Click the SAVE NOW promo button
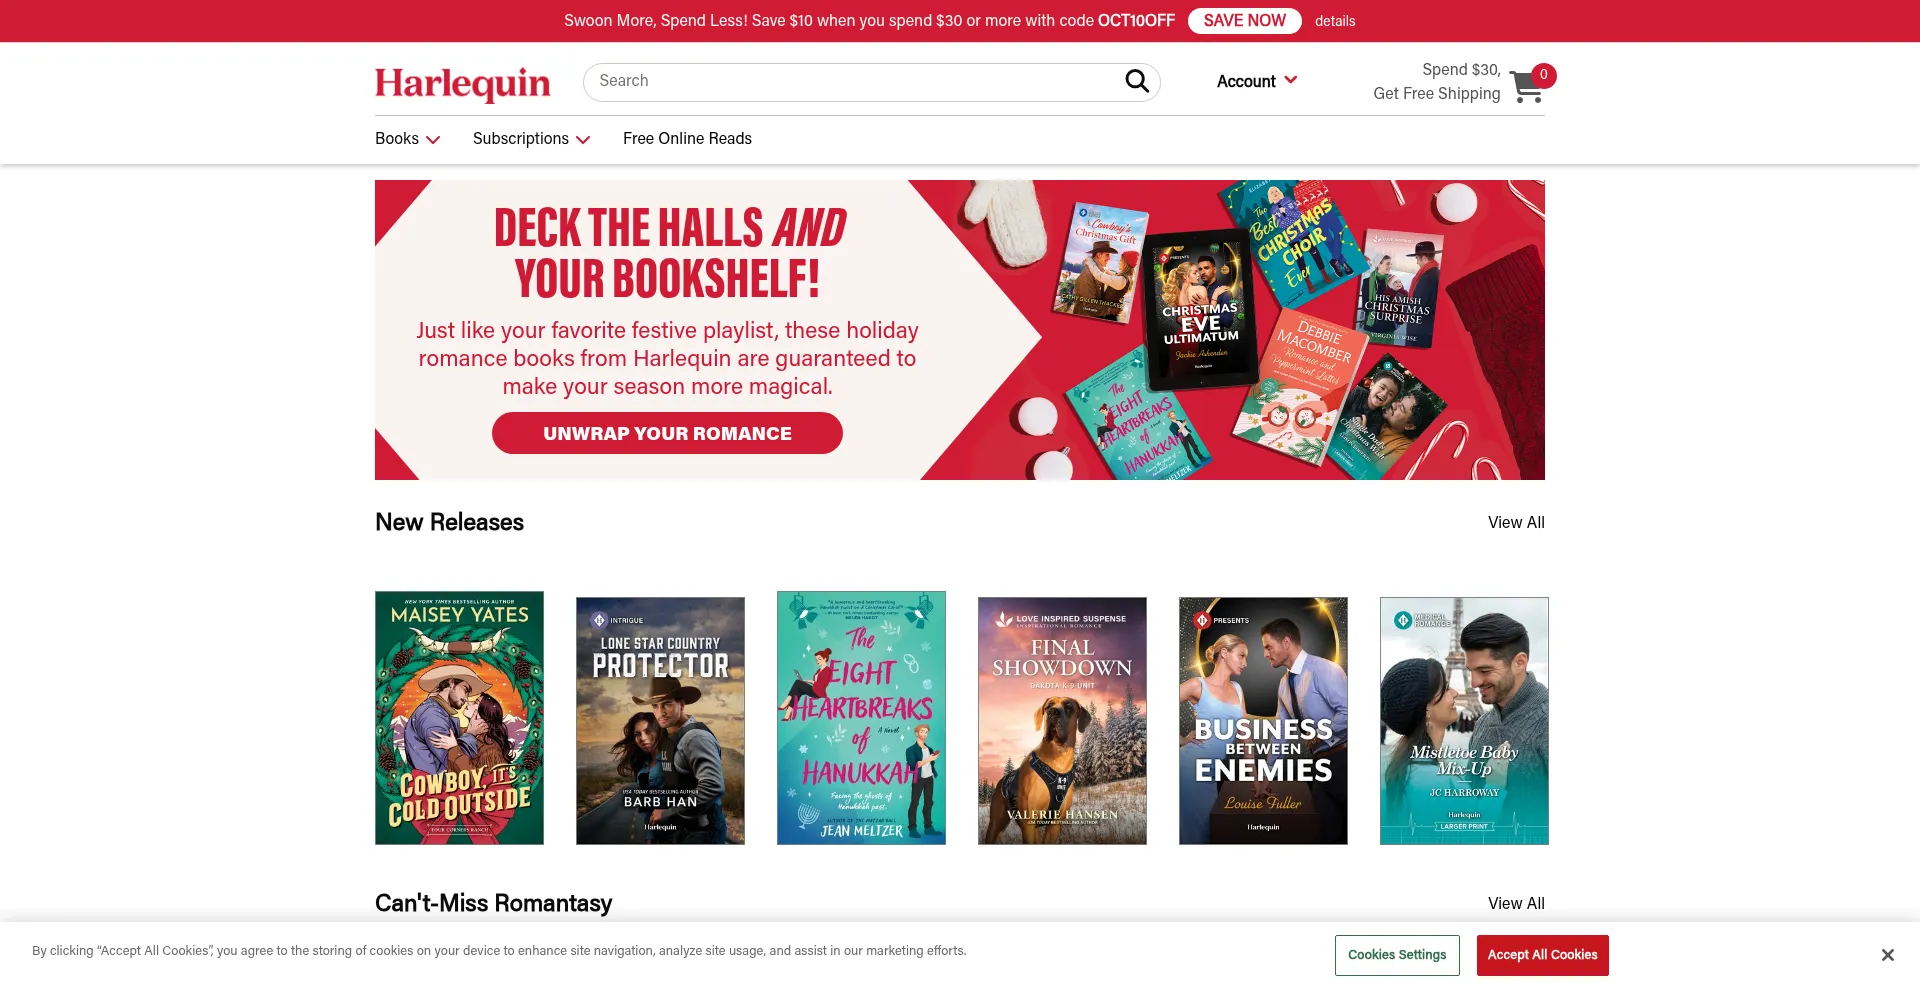This screenshot has height=993, width=1920. coord(1244,21)
